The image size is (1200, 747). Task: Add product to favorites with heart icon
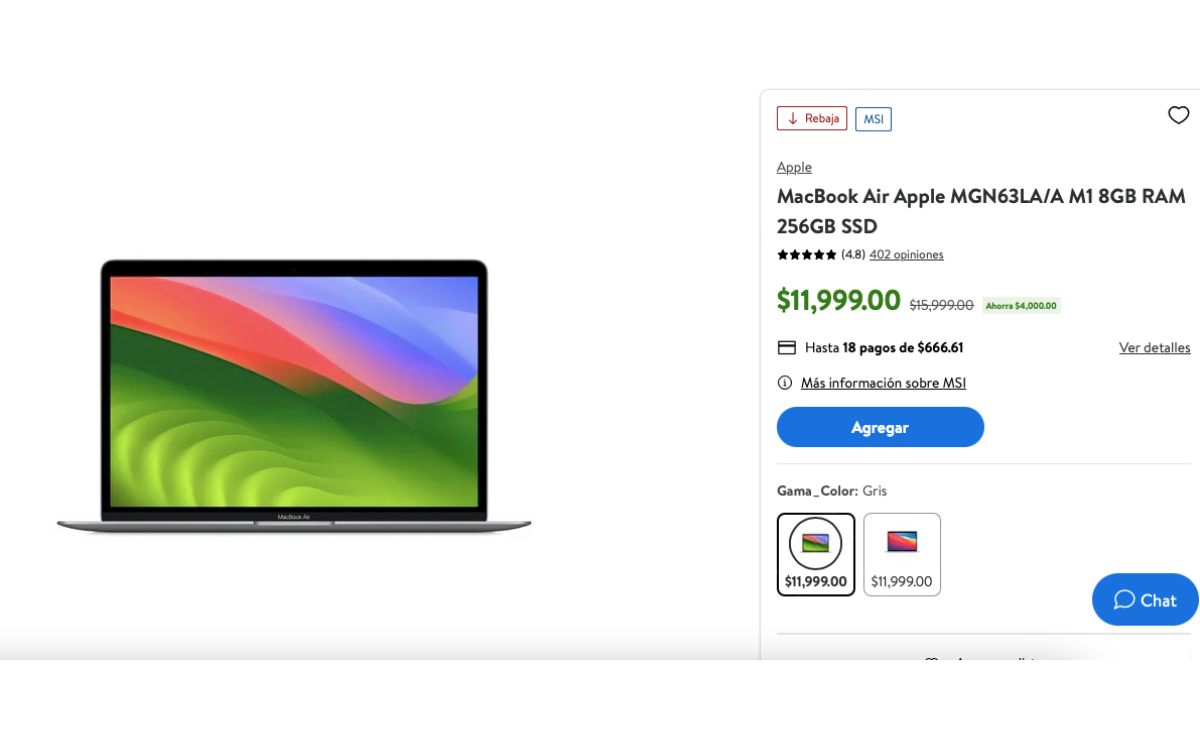click(x=1179, y=115)
